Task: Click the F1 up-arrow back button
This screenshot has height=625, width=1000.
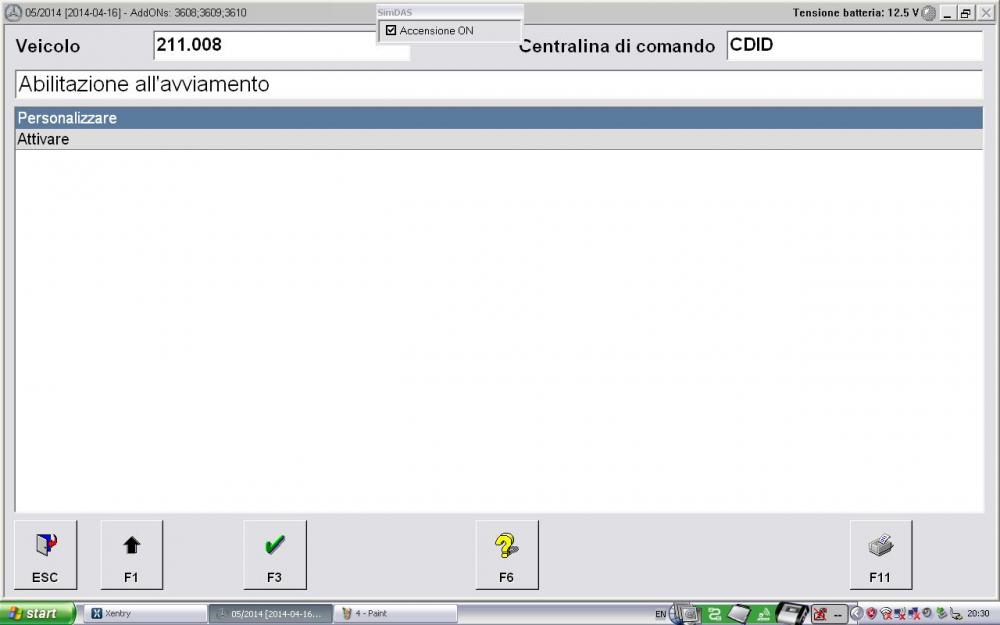Action: pos(131,554)
